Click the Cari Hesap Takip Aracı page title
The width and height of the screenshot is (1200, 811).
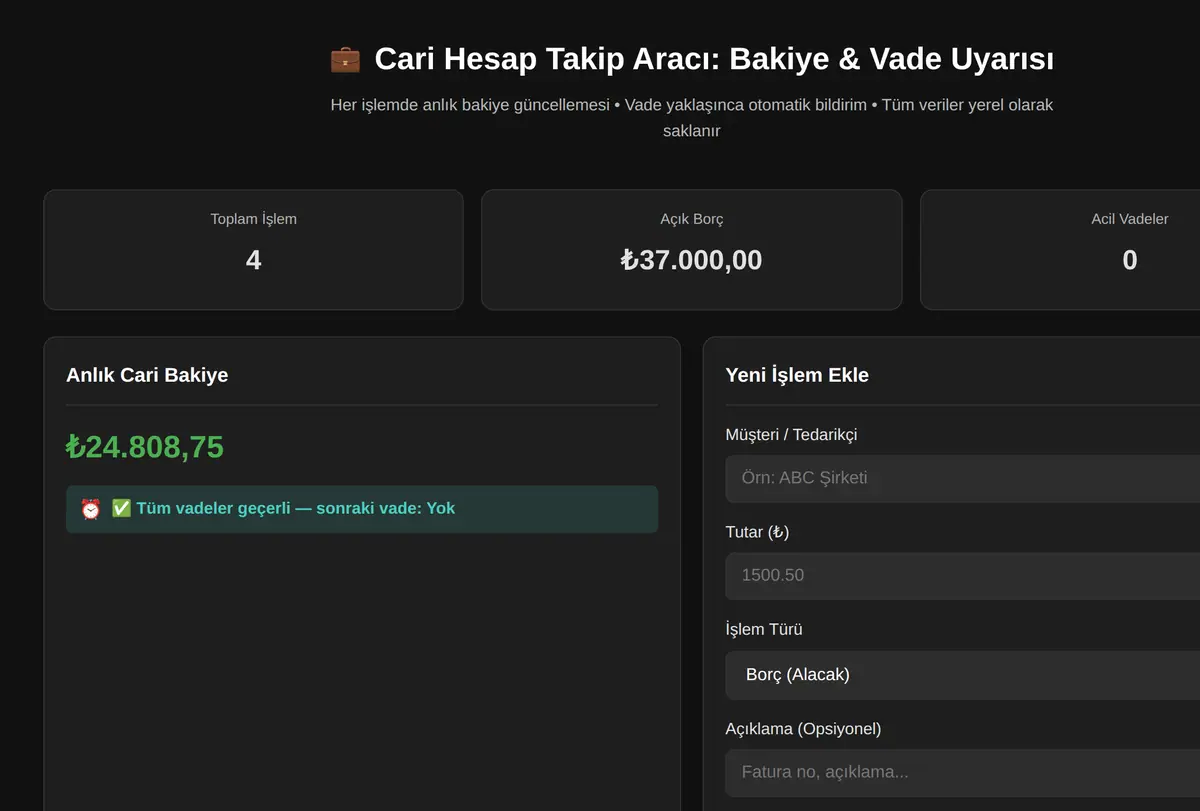tap(714, 59)
